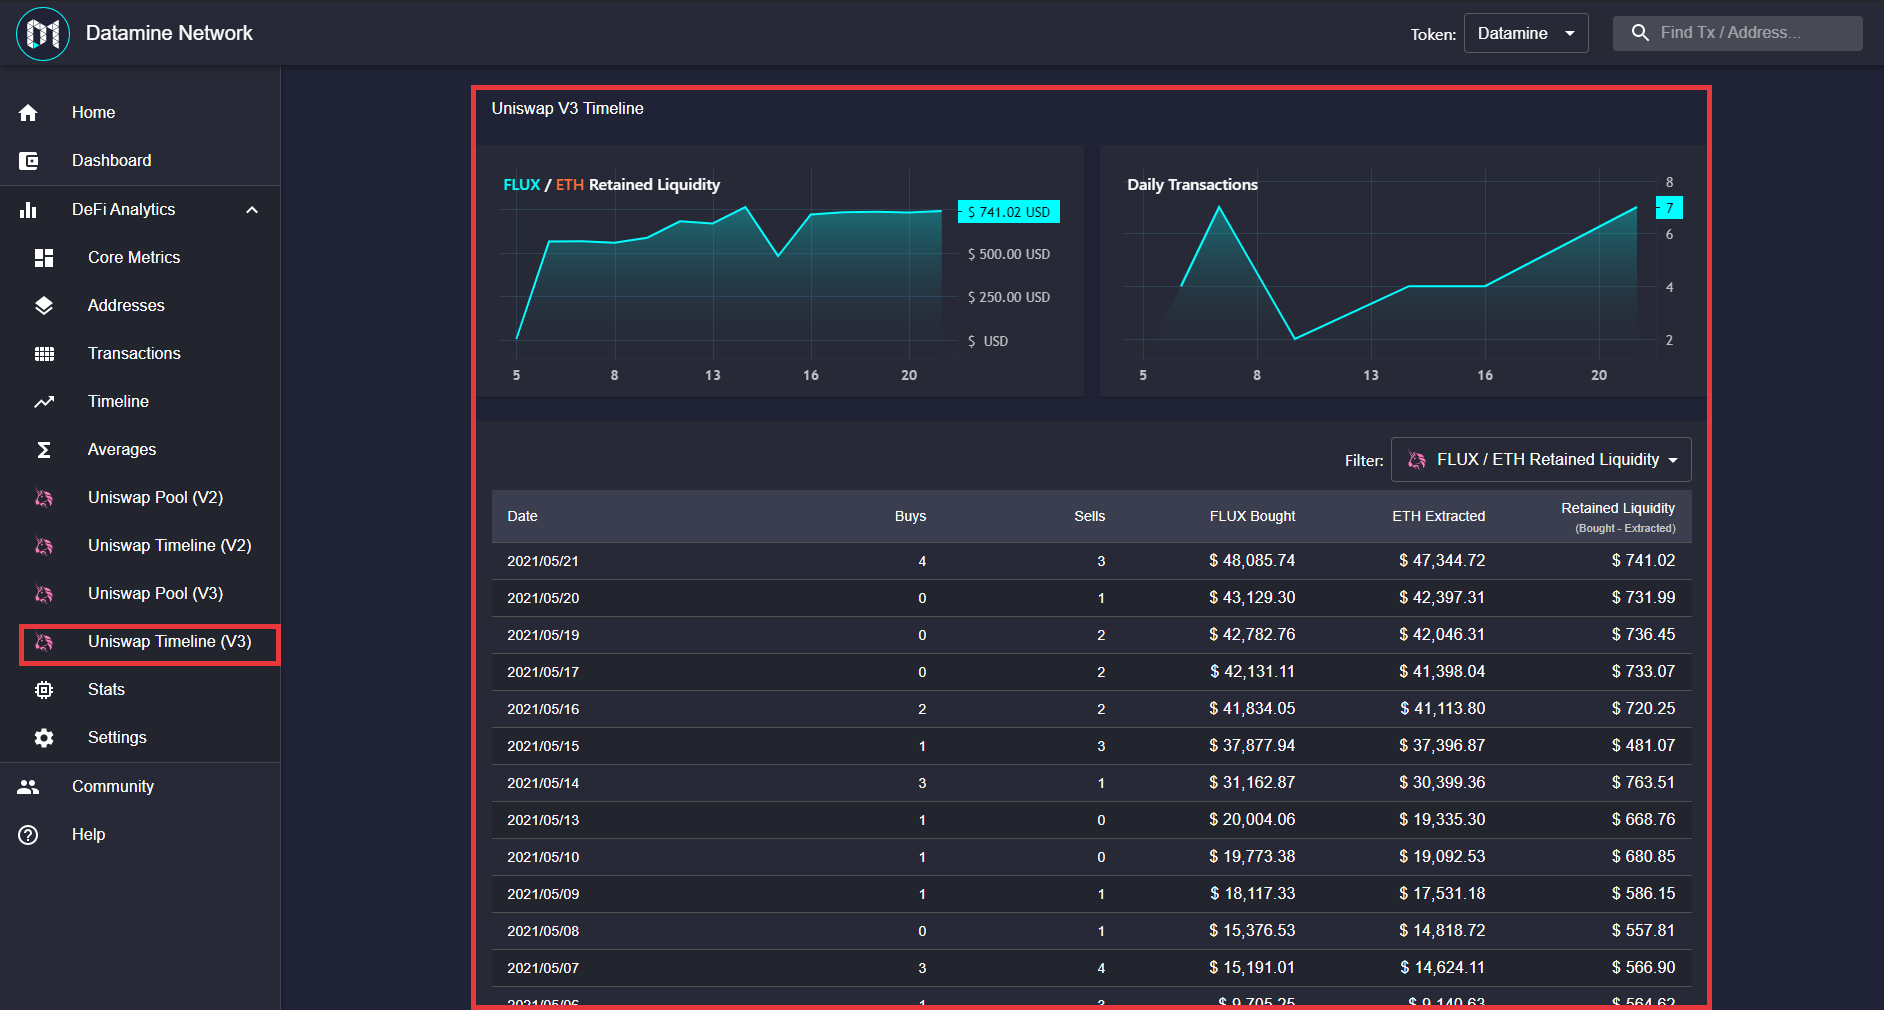This screenshot has width=1884, height=1010.
Task: Click the $ 42,046.31 ETH Extracted cell
Action: (1441, 635)
